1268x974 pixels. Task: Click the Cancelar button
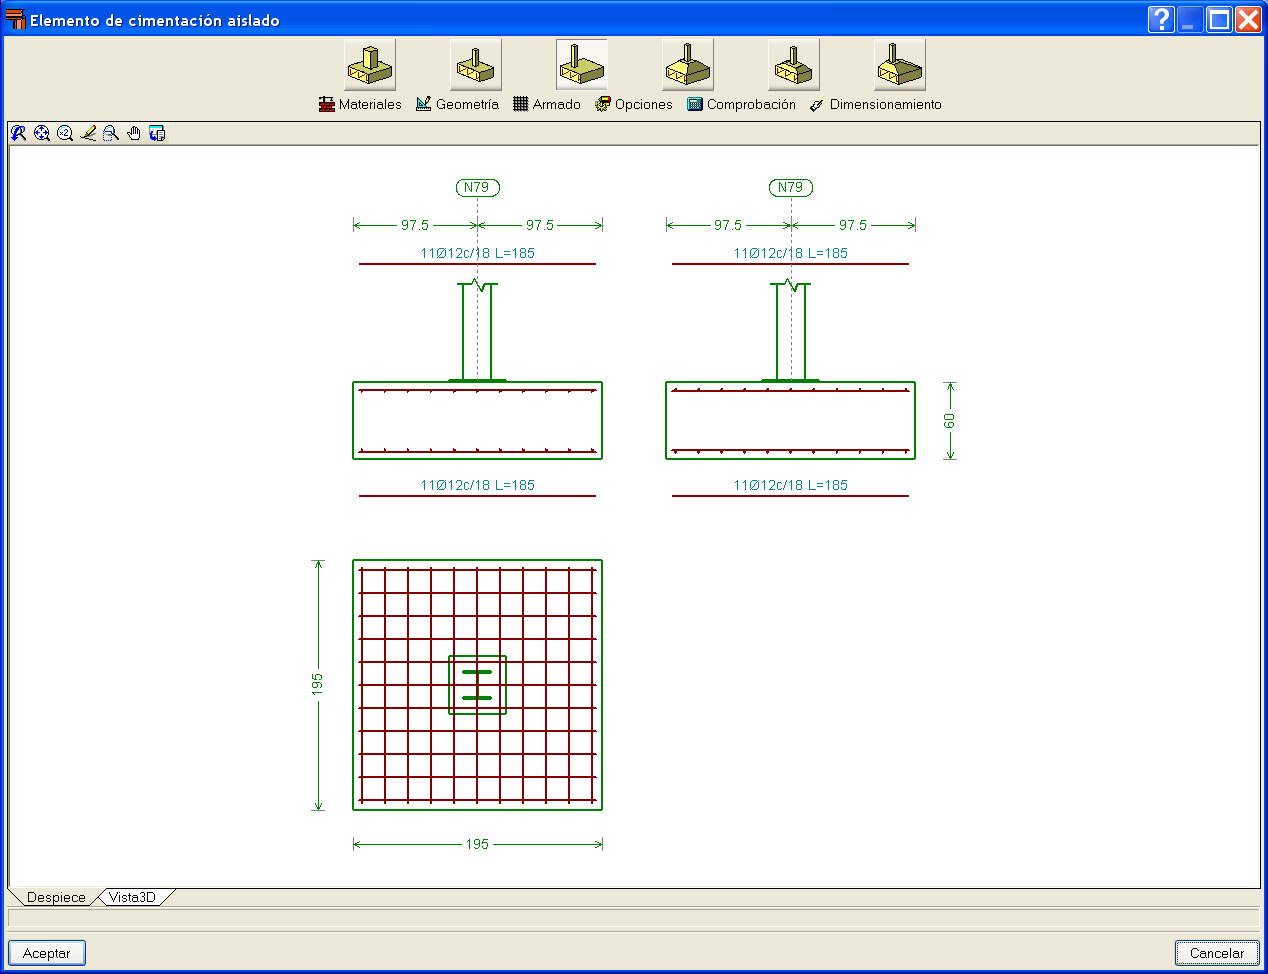click(1217, 953)
